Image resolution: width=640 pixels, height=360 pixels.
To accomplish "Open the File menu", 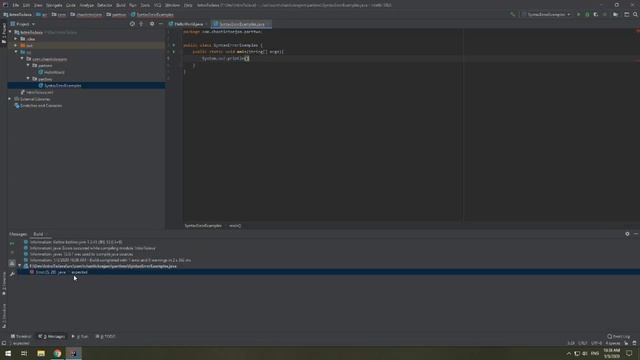I will 16,5.
